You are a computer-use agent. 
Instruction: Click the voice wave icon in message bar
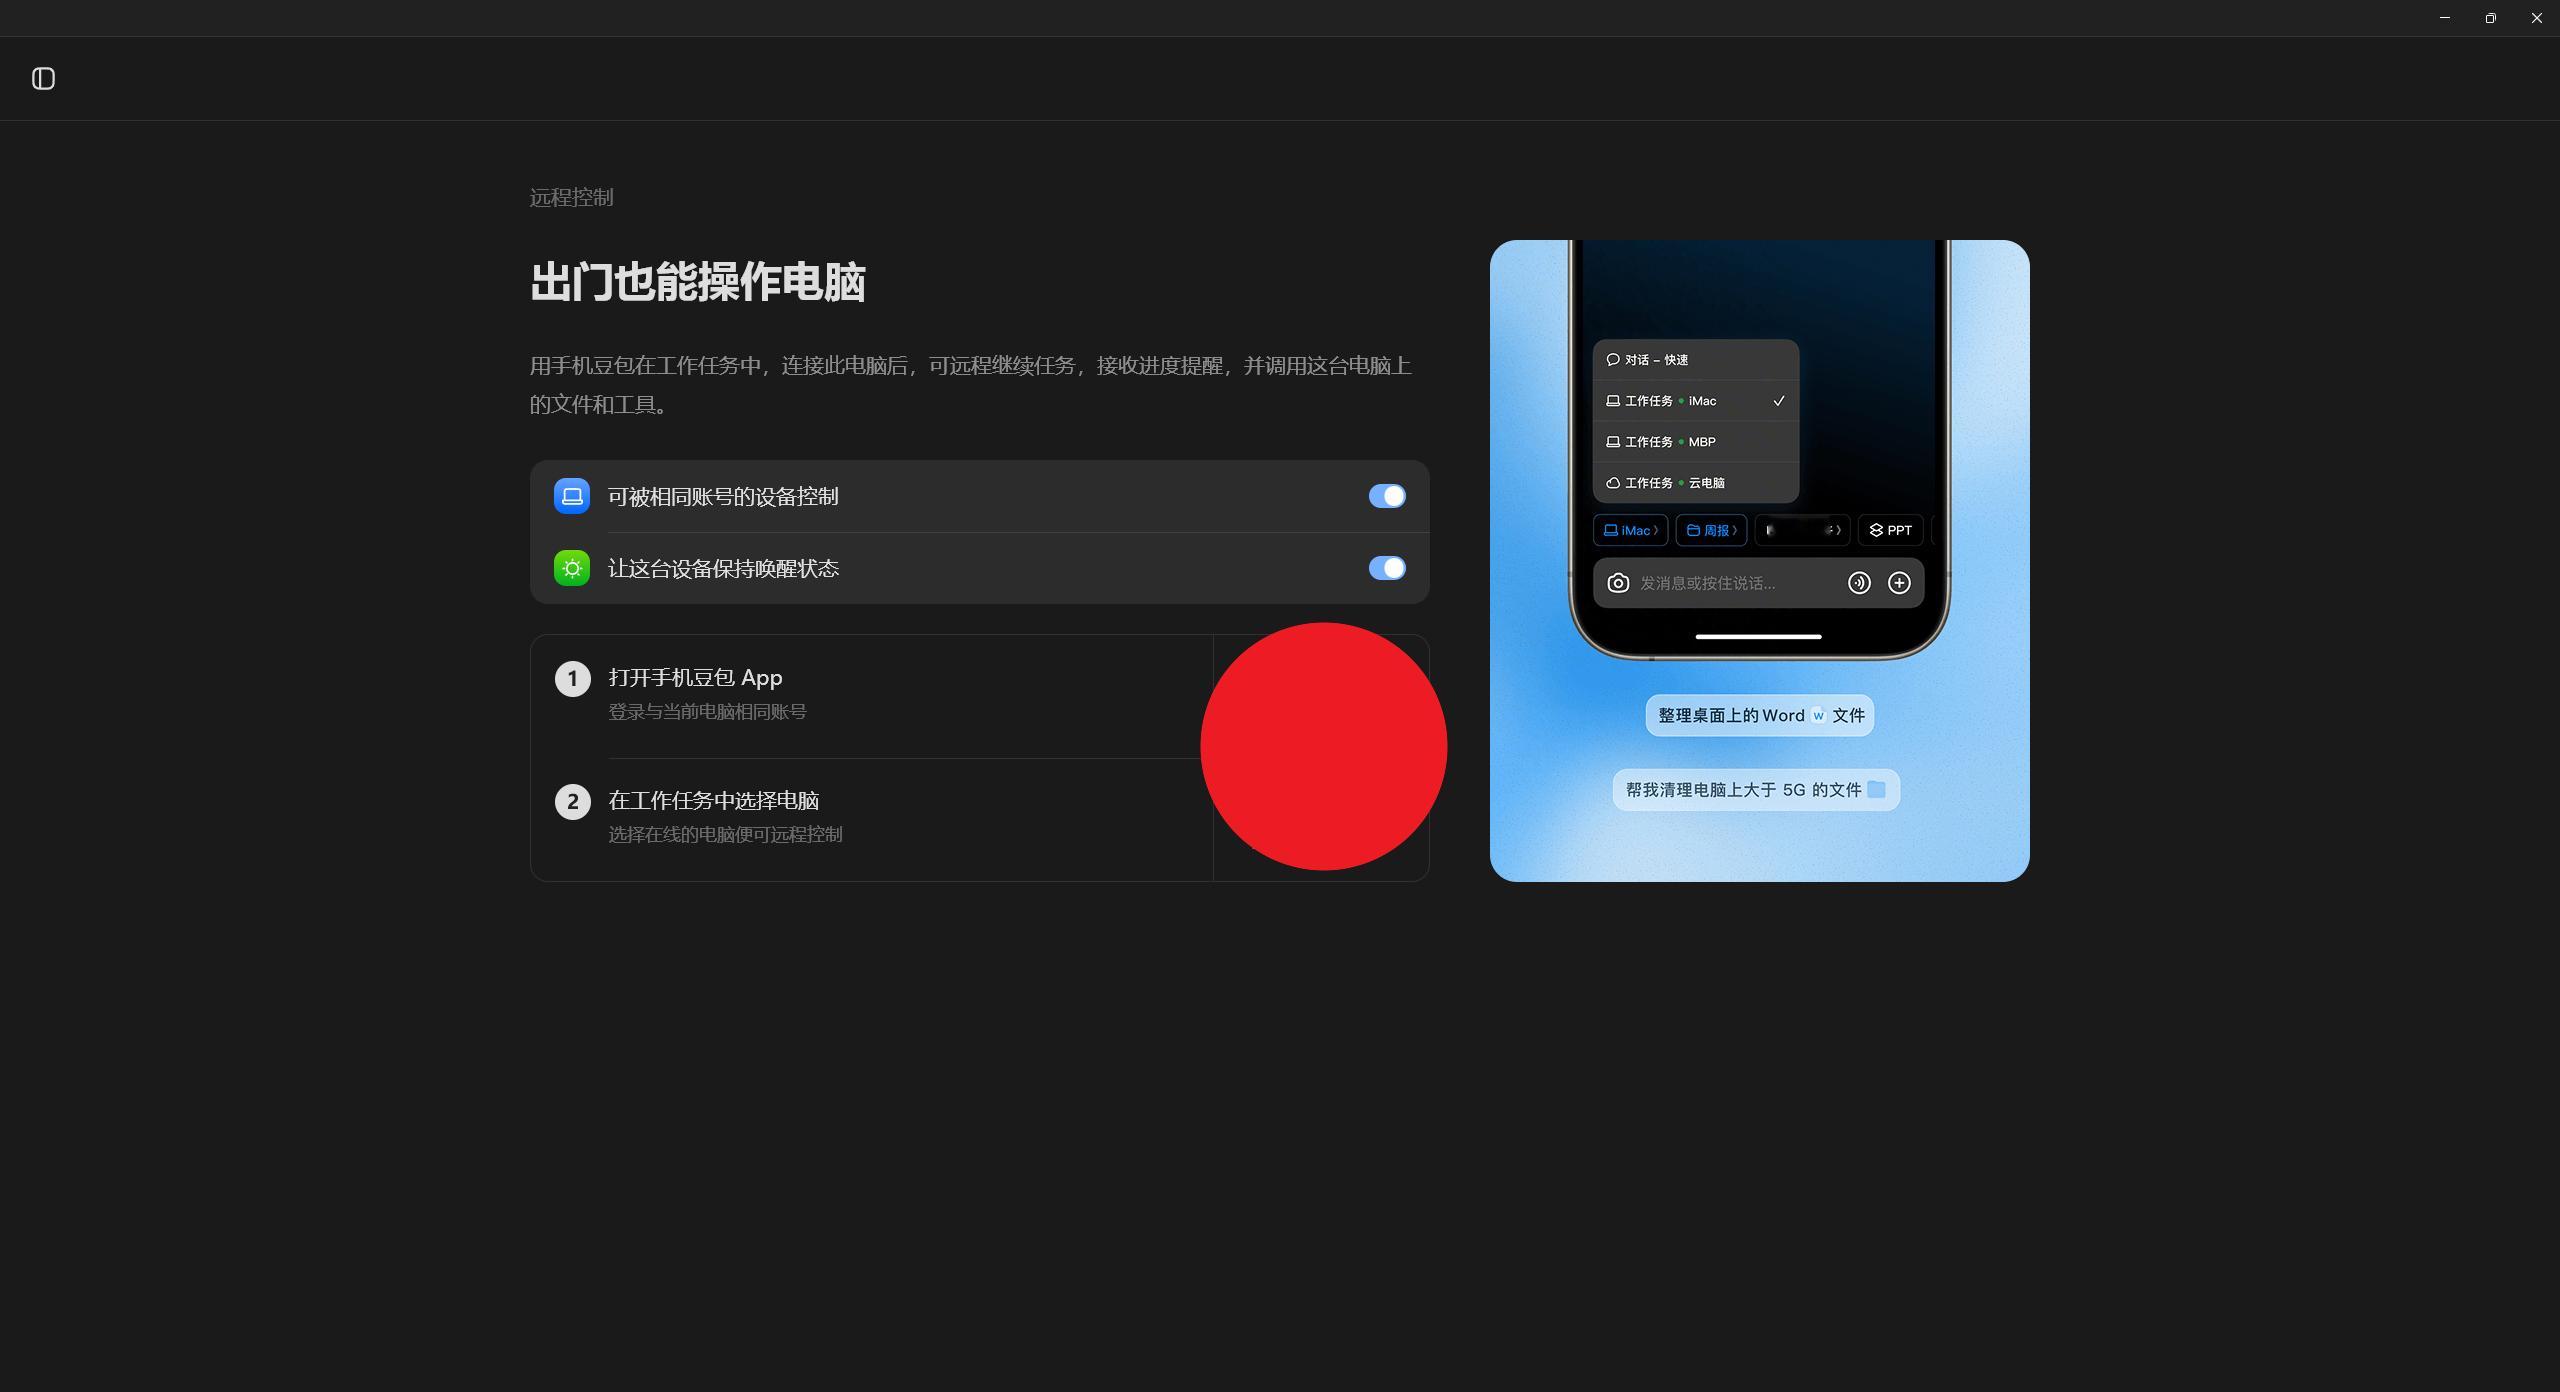pyautogui.click(x=1859, y=583)
